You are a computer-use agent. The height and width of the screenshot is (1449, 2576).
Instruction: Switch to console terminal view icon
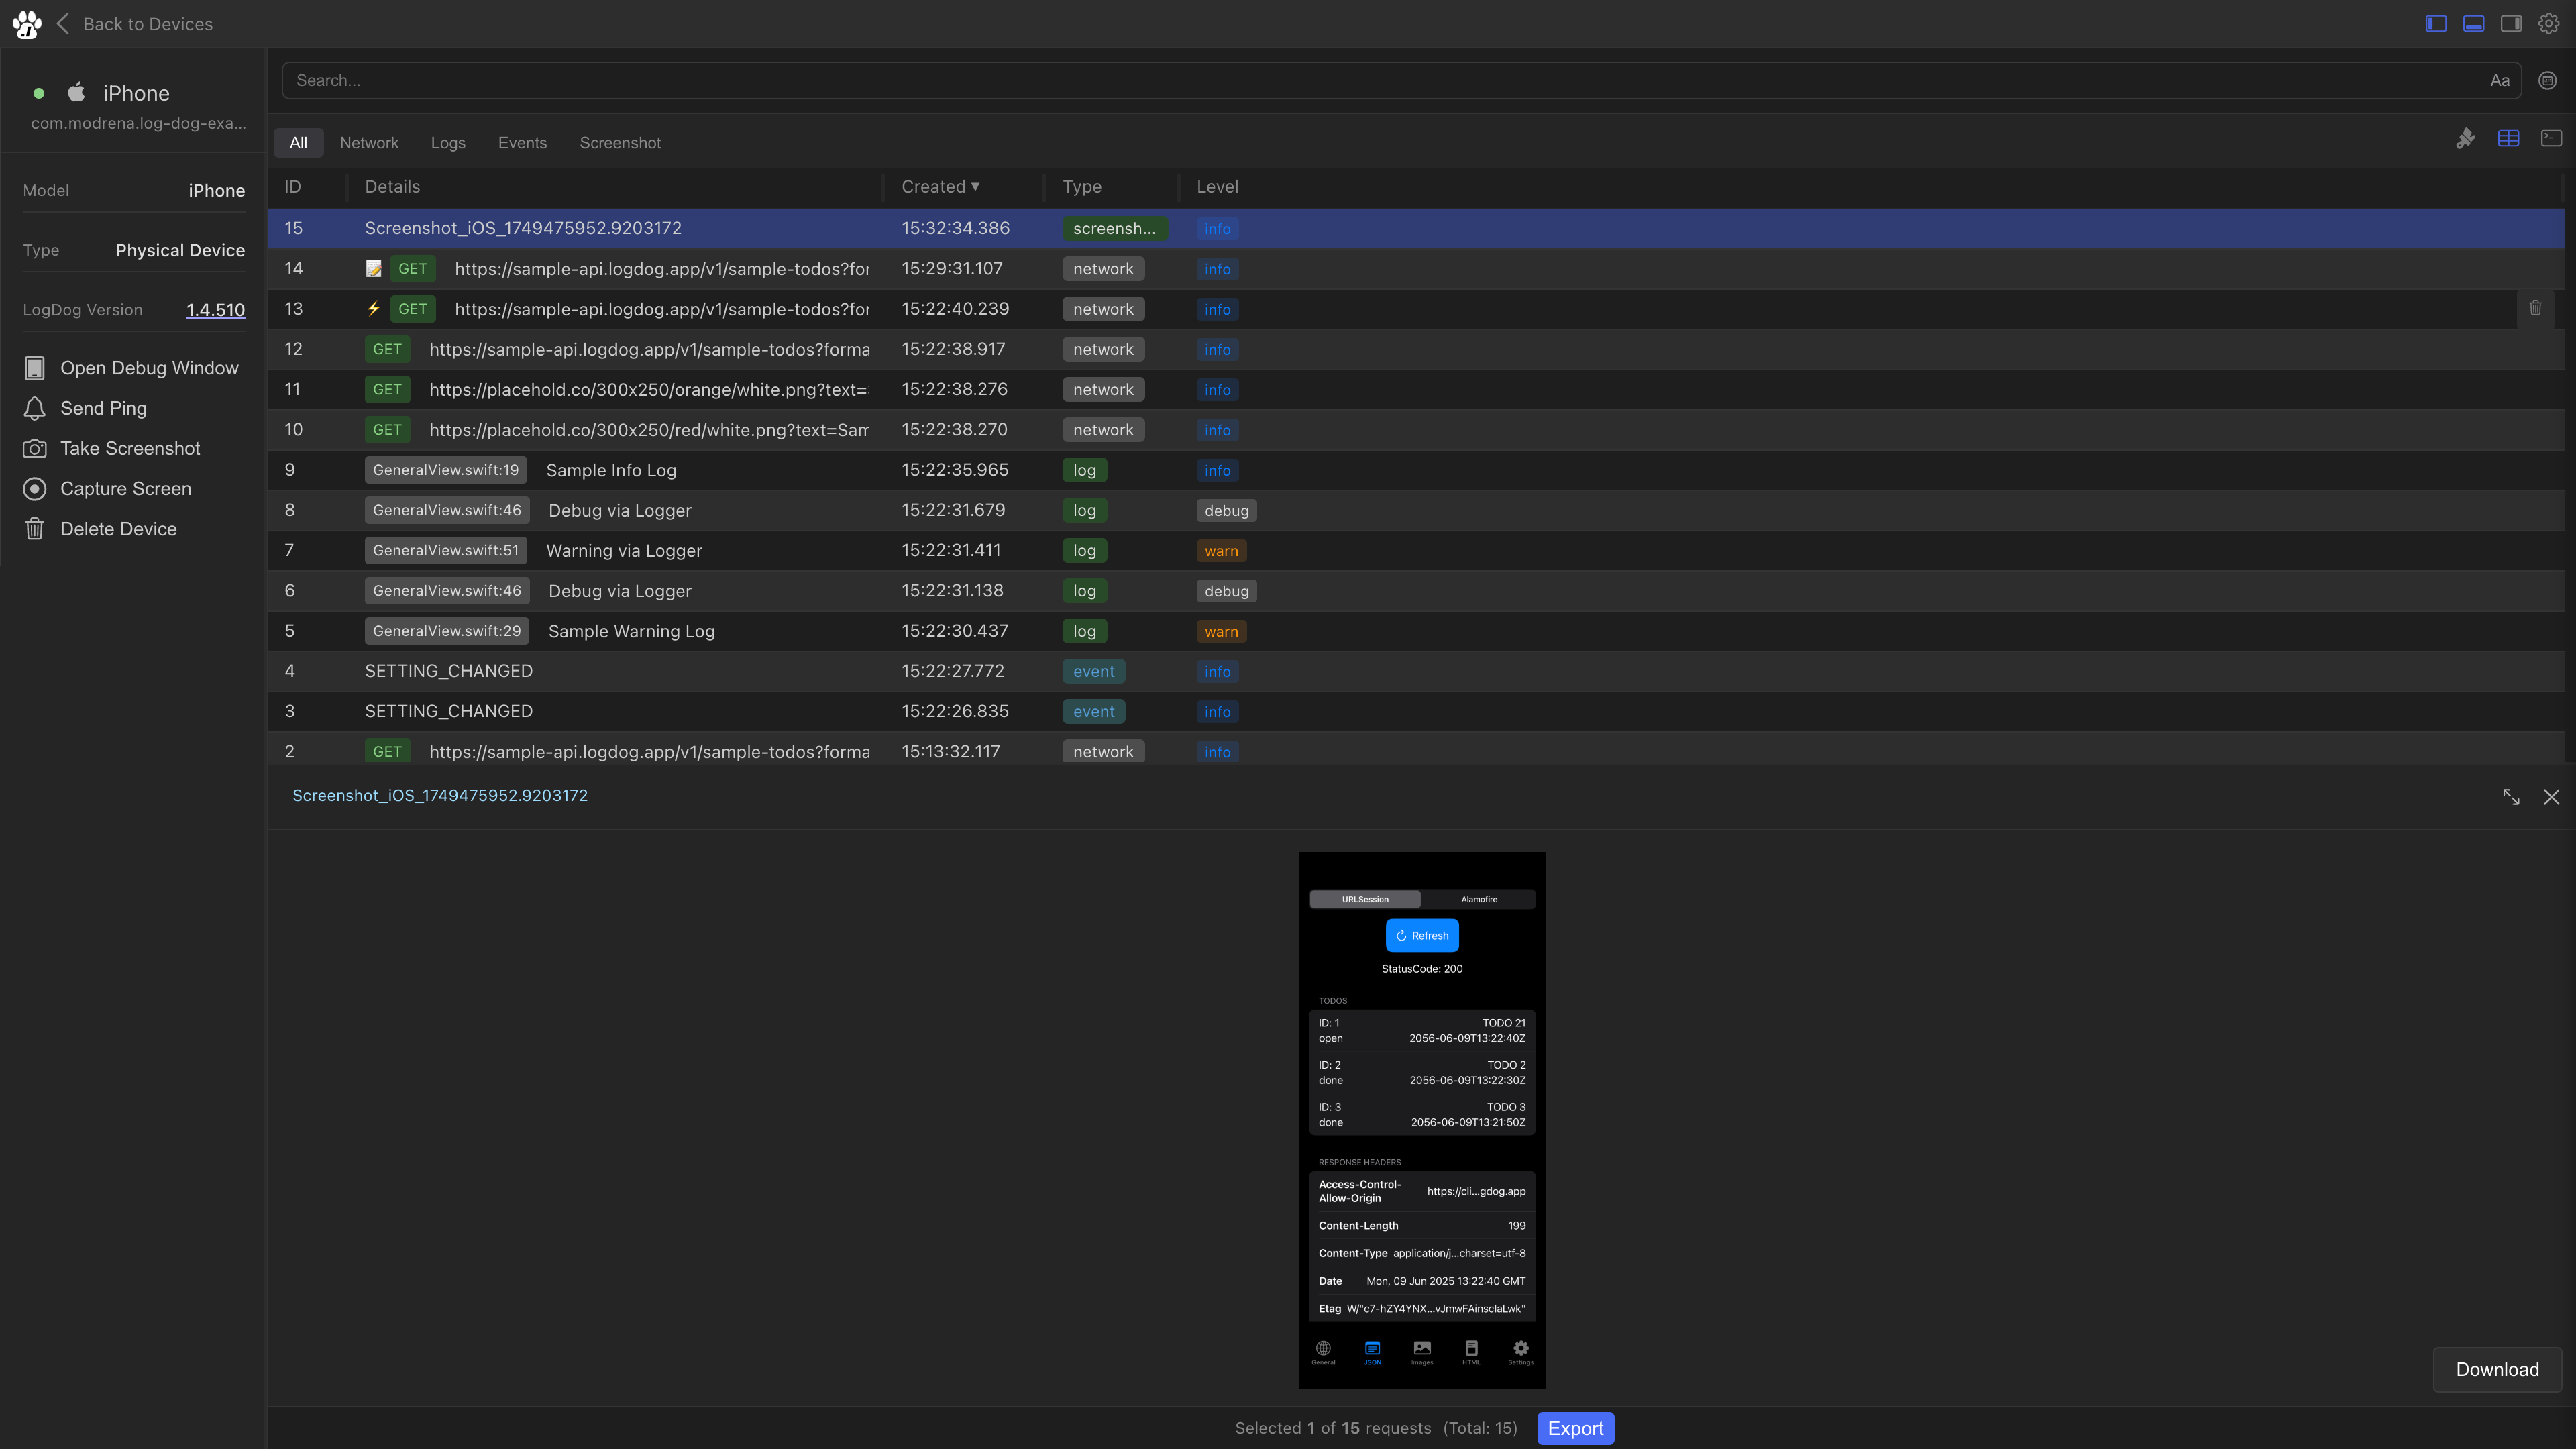[2551, 139]
